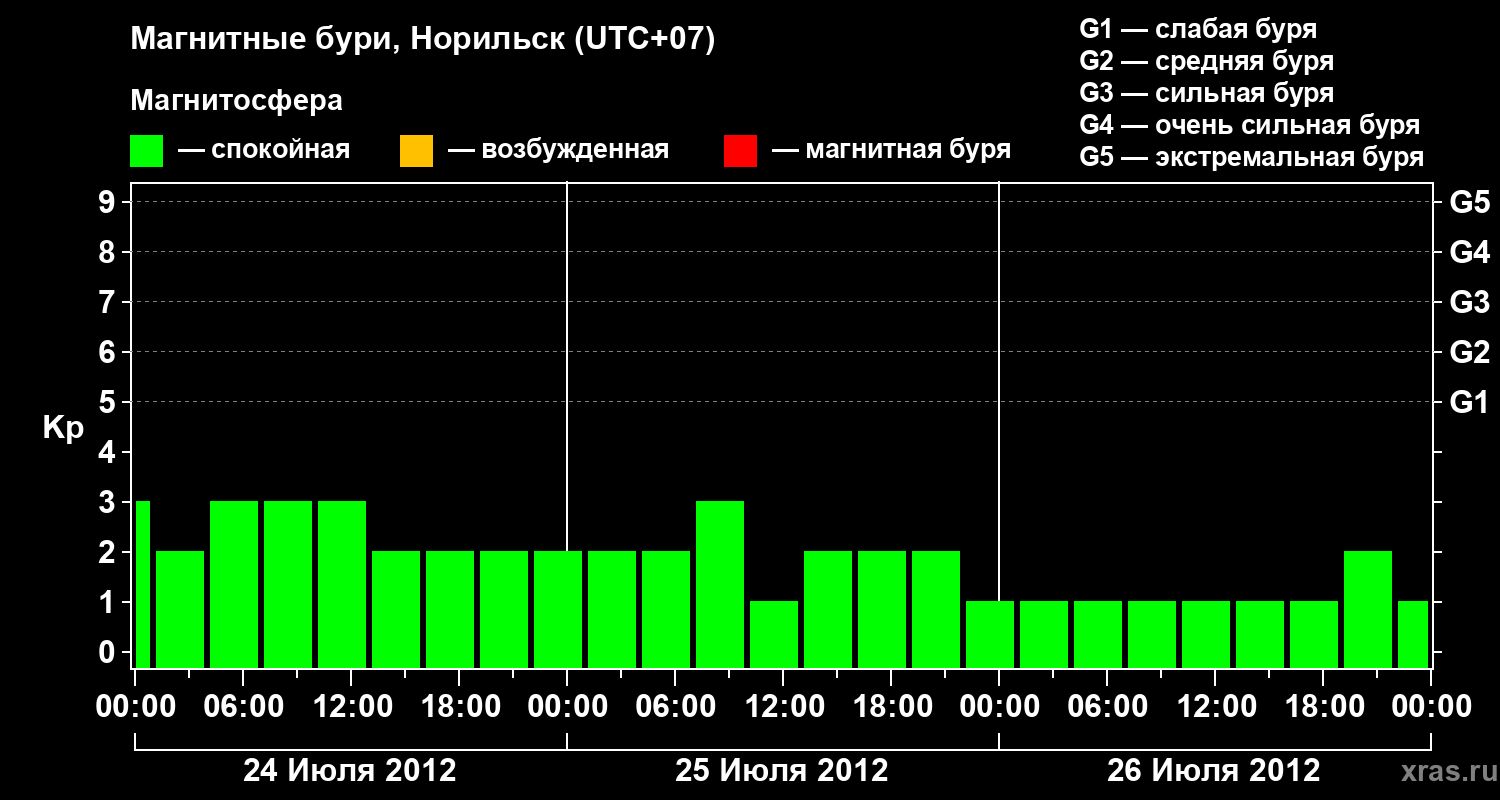Click the red 'магнитная буря' legend swatch
This screenshot has width=1500, height=800.
[740, 151]
